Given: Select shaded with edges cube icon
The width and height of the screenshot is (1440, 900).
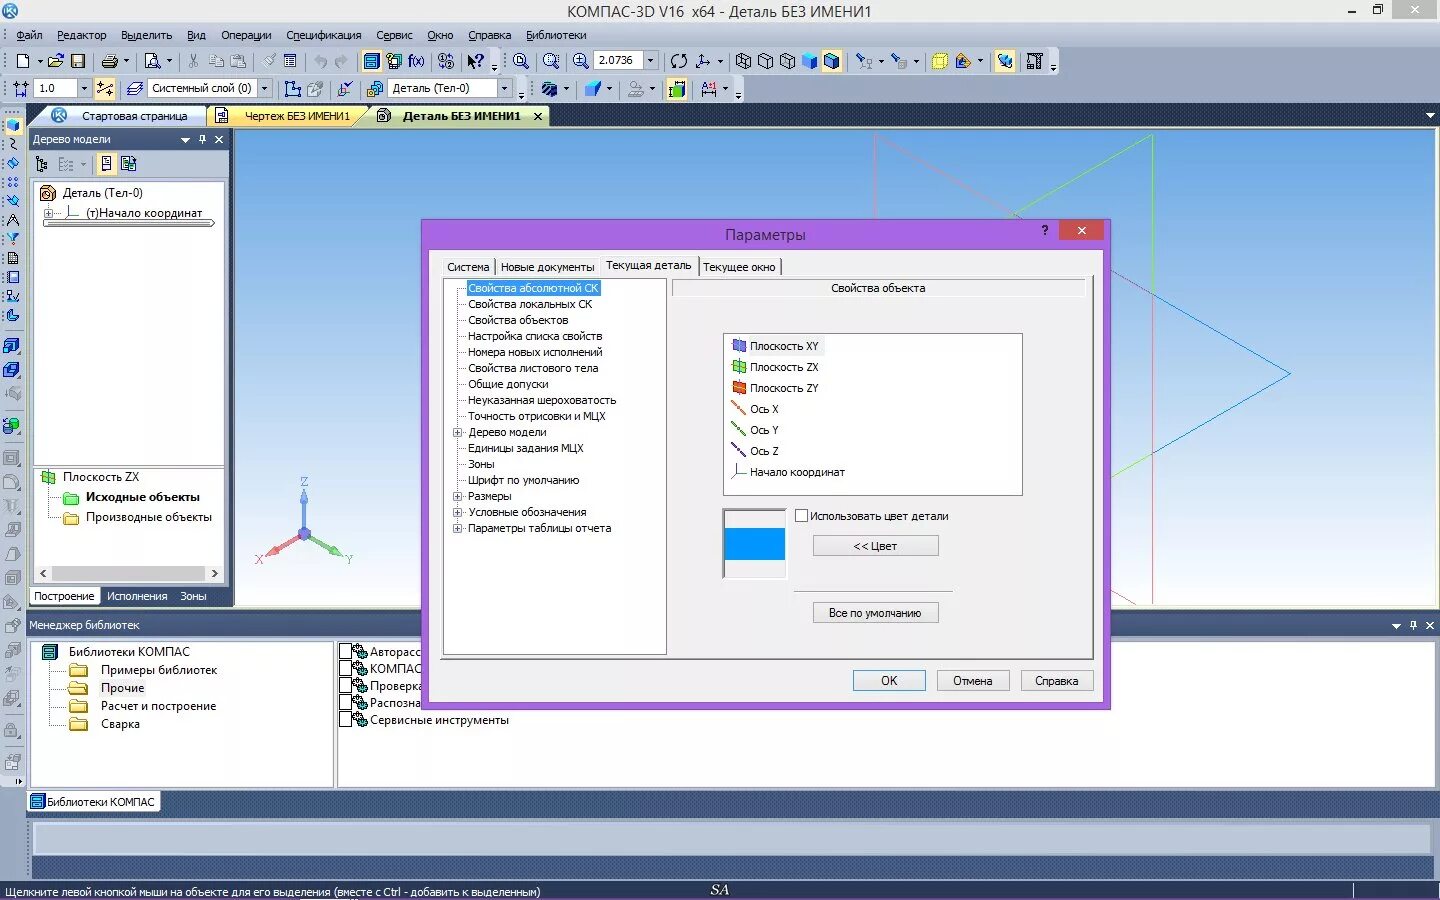Looking at the screenshot, I should [831, 61].
